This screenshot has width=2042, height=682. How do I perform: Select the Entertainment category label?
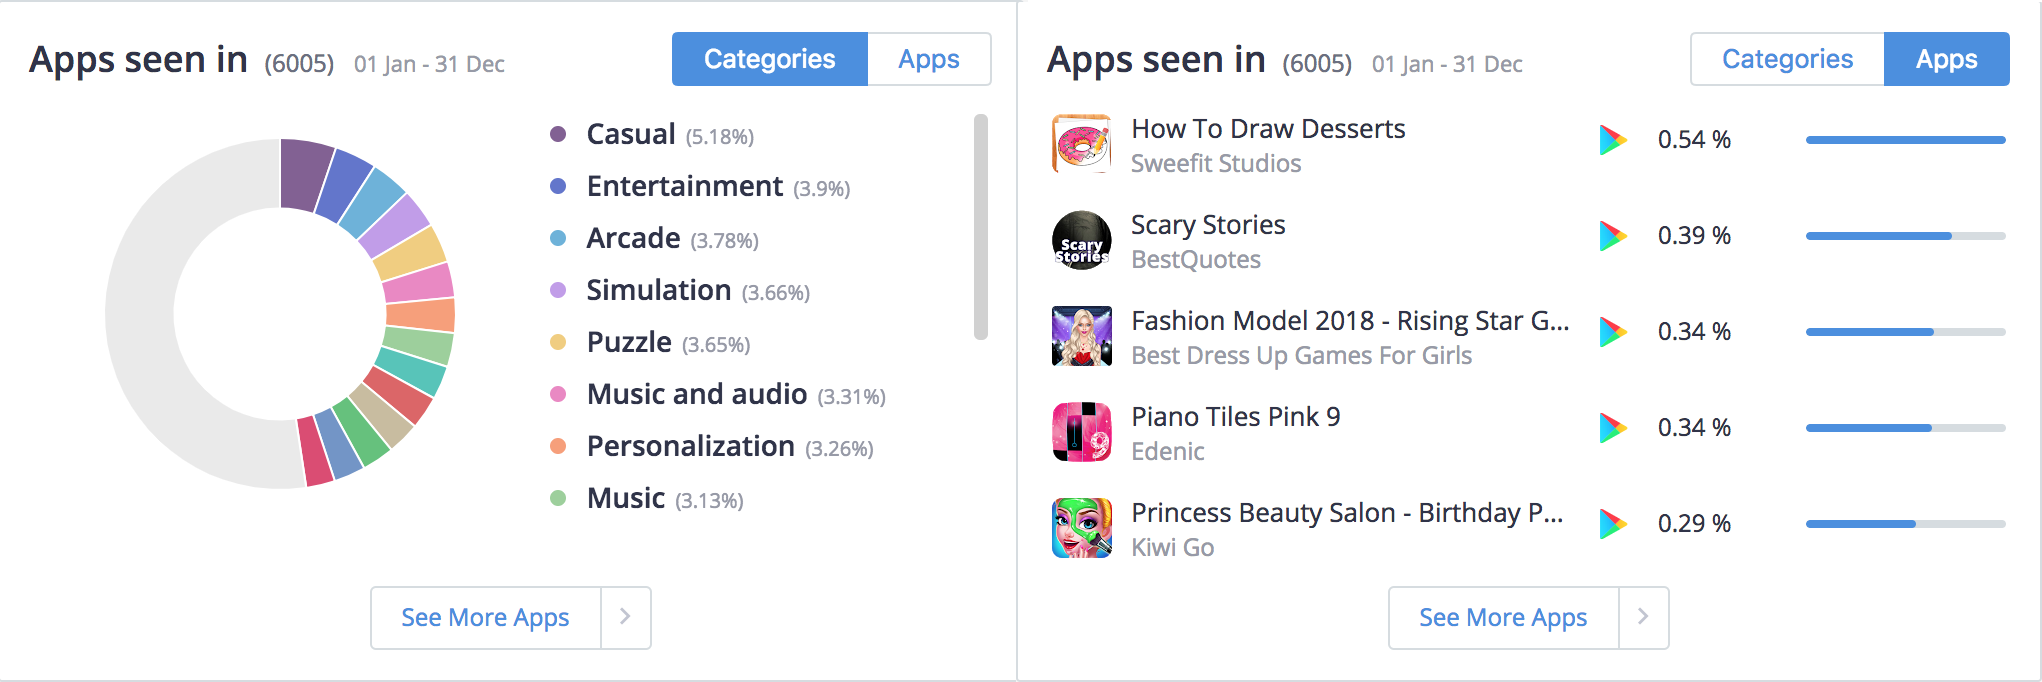[x=685, y=186]
